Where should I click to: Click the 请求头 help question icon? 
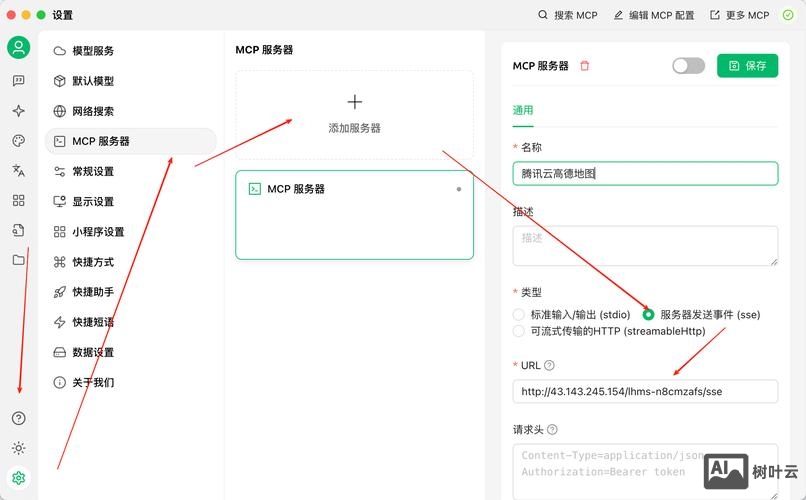tap(552, 430)
